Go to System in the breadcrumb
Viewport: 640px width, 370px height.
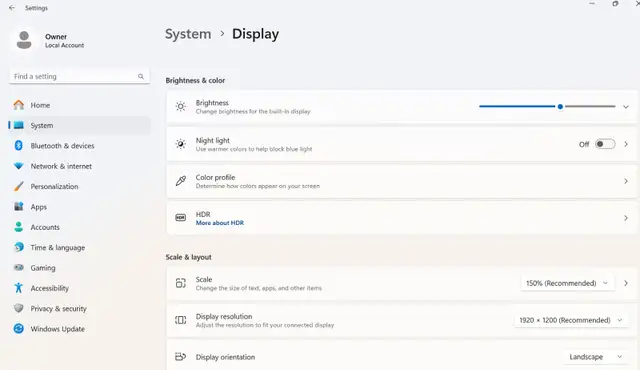tap(188, 34)
